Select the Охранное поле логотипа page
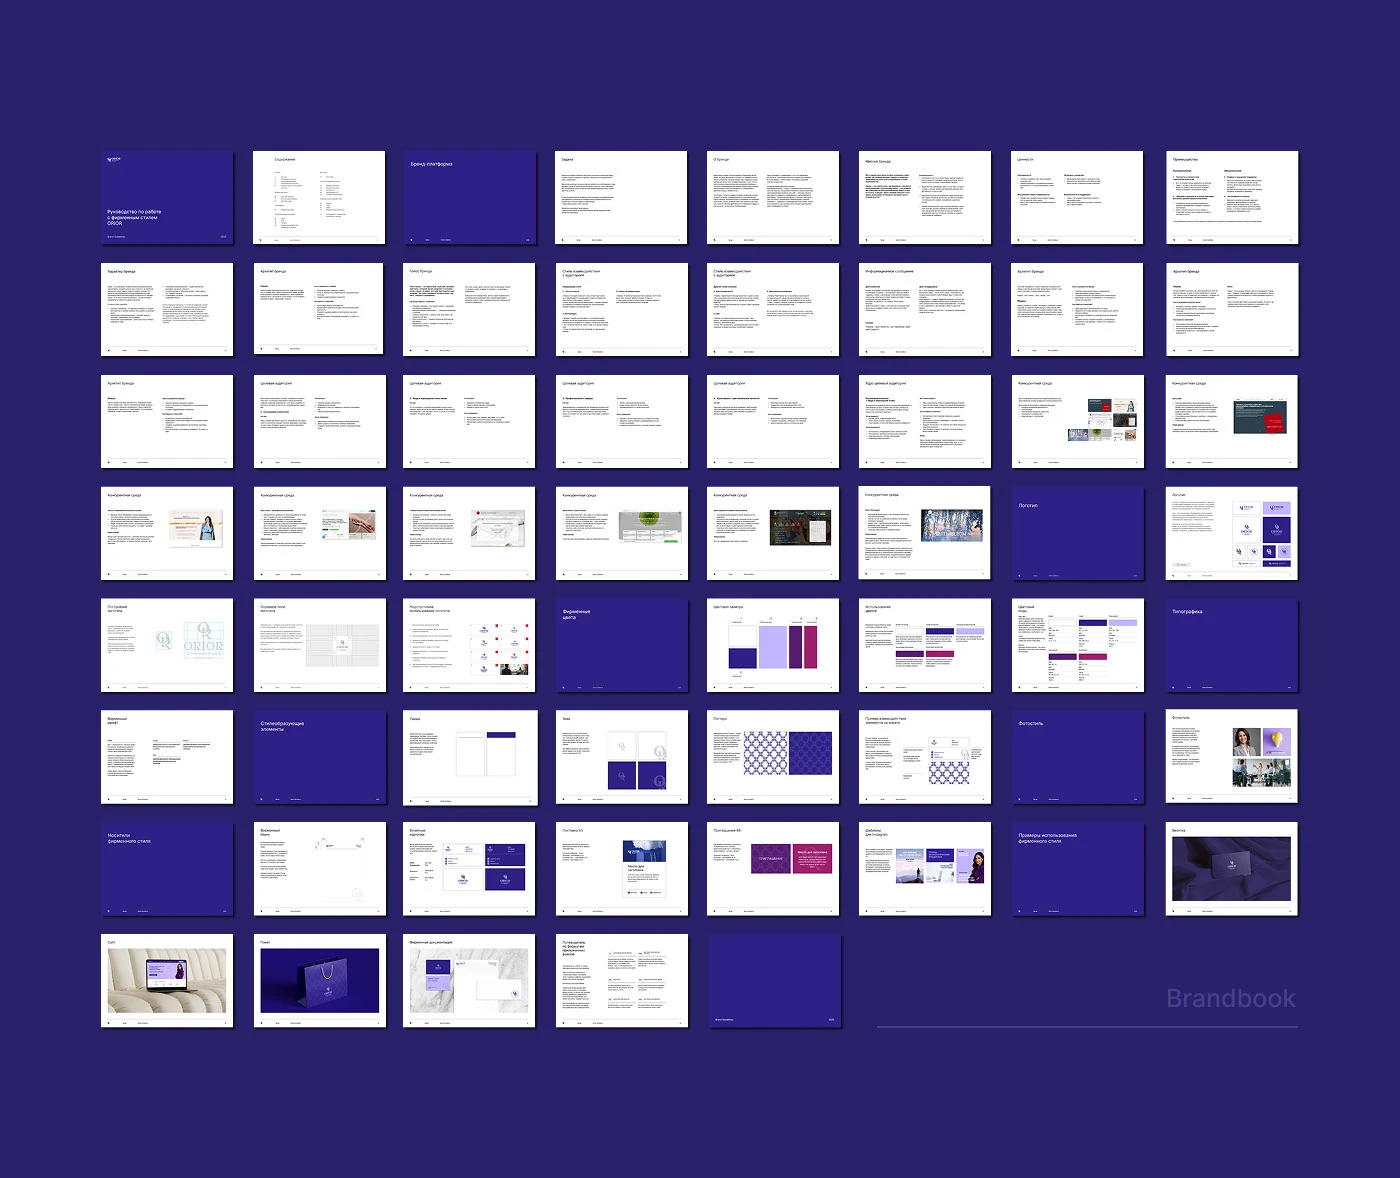1400x1178 pixels. 320,645
